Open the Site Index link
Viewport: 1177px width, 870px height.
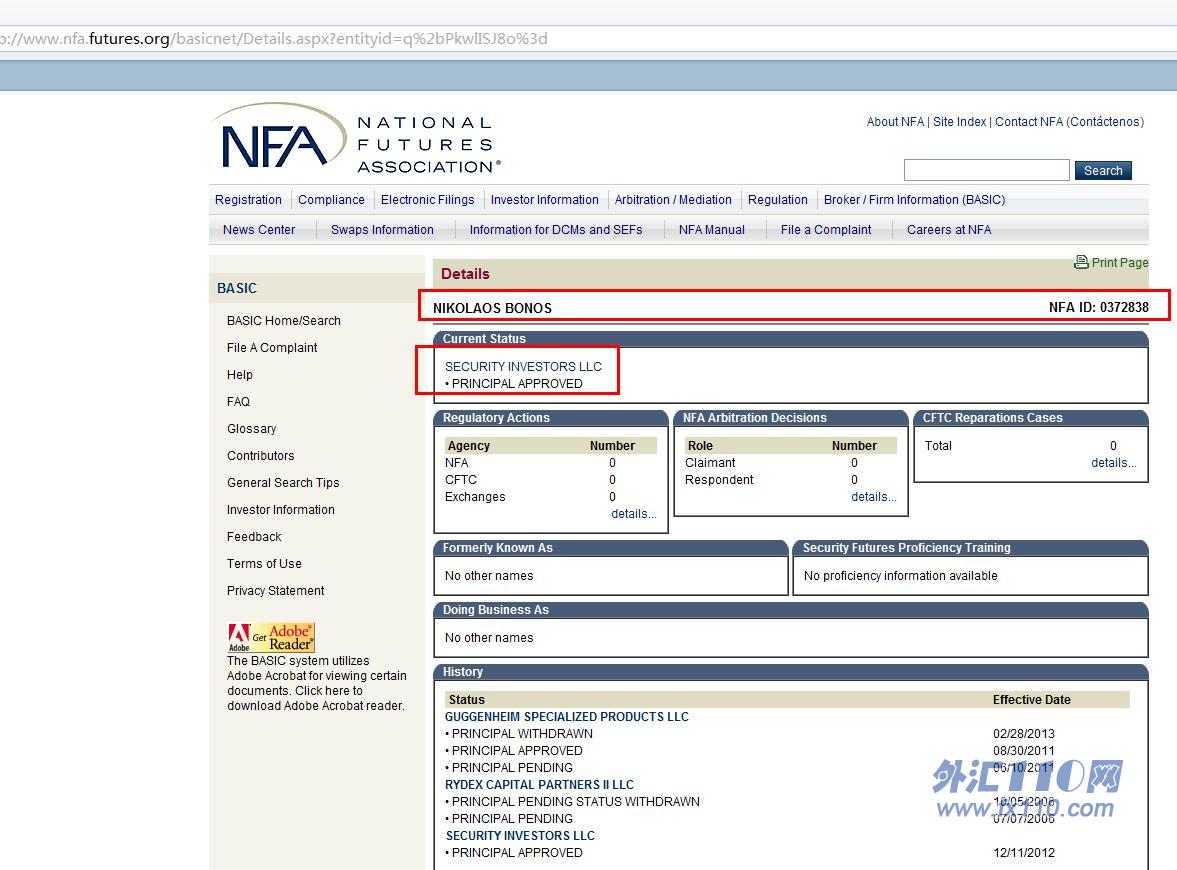coord(959,122)
